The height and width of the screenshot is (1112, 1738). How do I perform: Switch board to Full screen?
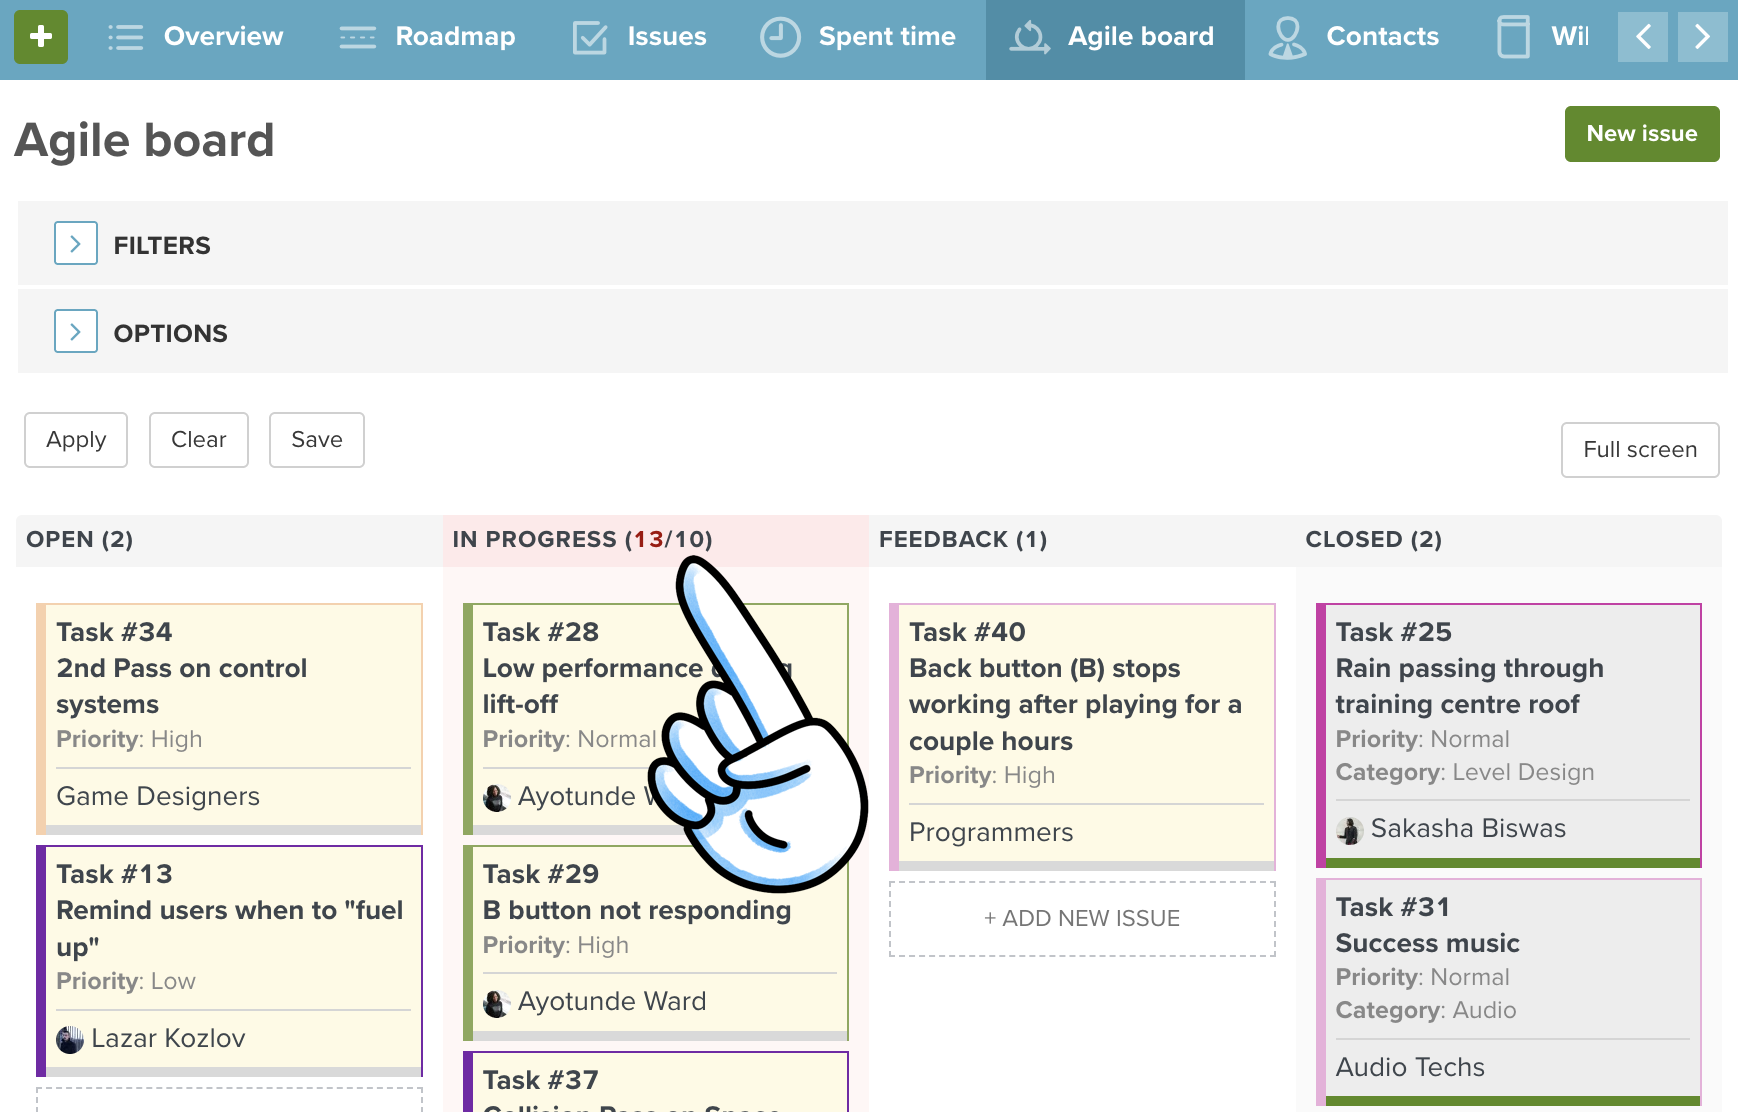1640,450
